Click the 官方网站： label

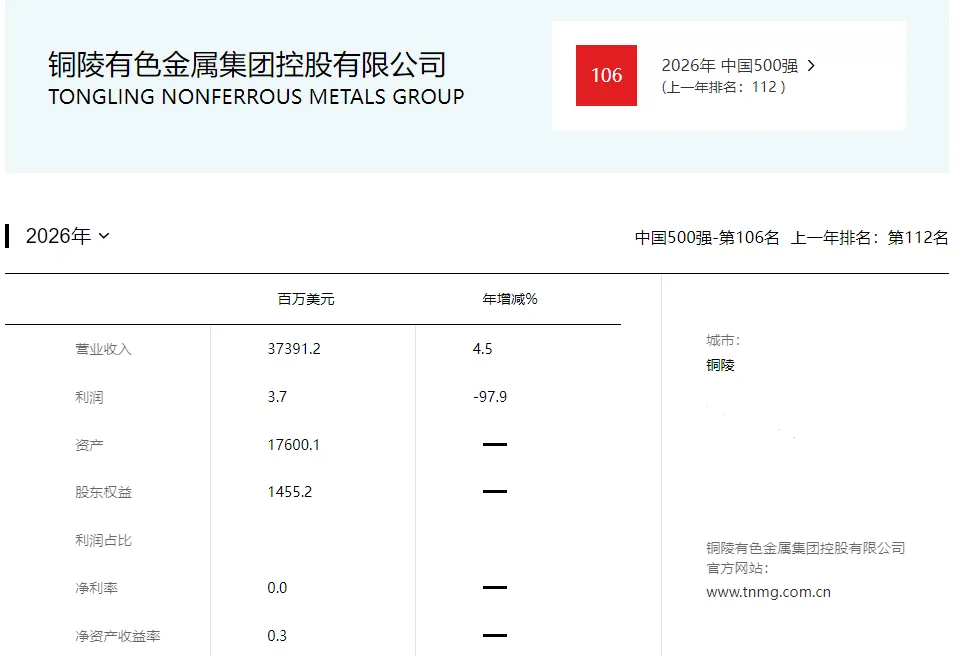[x=737, y=568]
